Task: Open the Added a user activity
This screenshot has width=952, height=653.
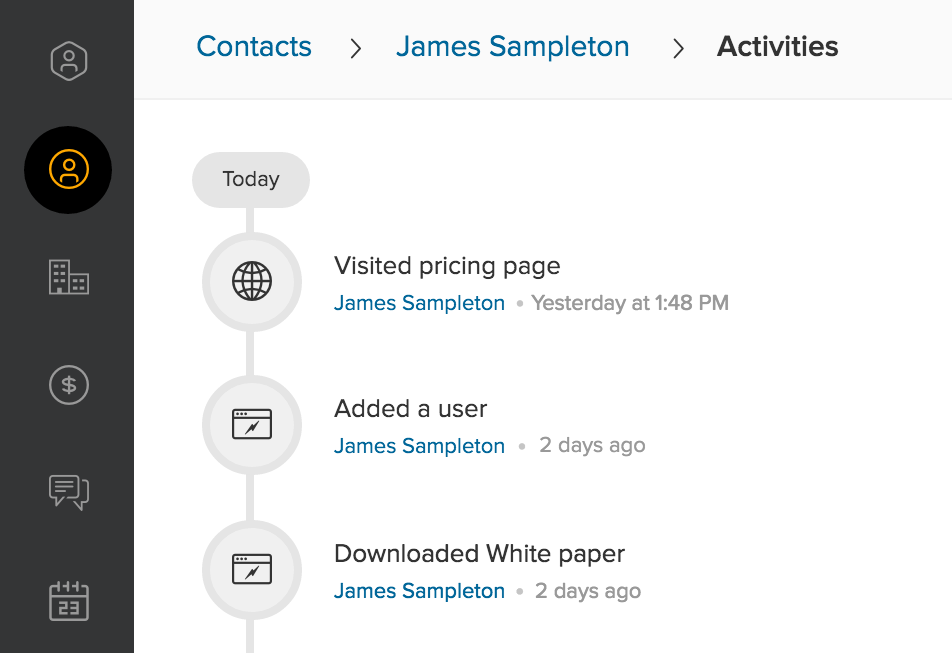Action: 410,409
